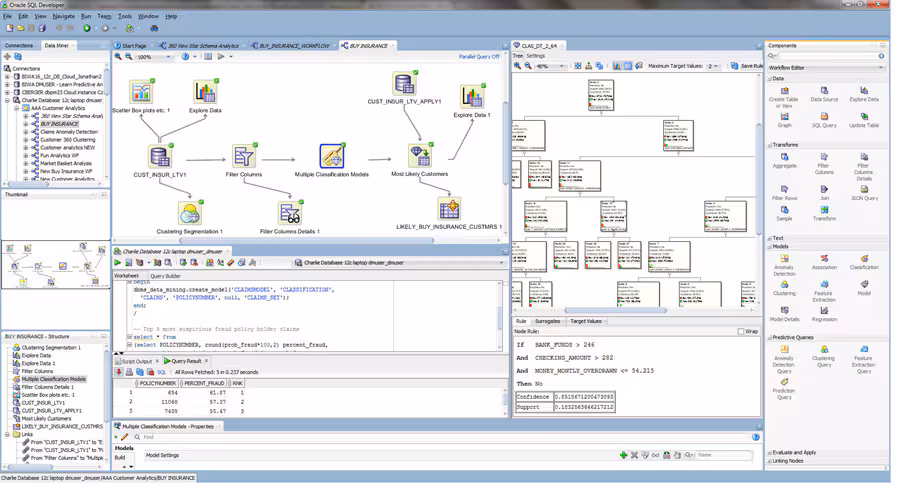Select the CUST_INSUR_LTV_APPLY1 node
The image size is (898, 490).
[x=404, y=84]
